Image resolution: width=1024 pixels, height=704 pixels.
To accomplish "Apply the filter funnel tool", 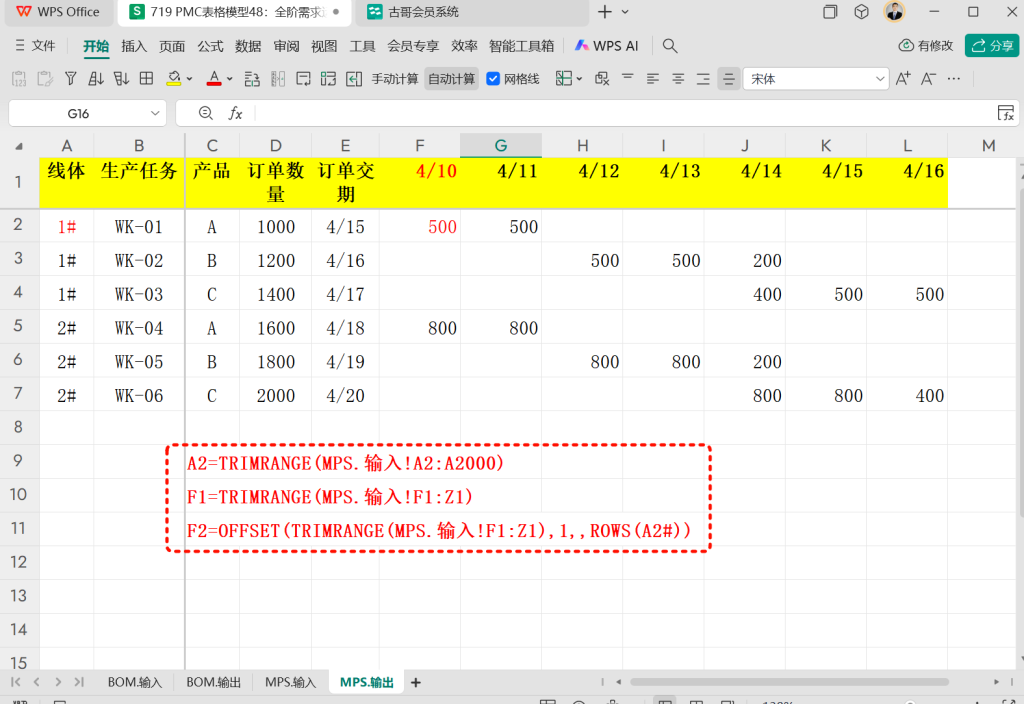I will [x=71, y=79].
